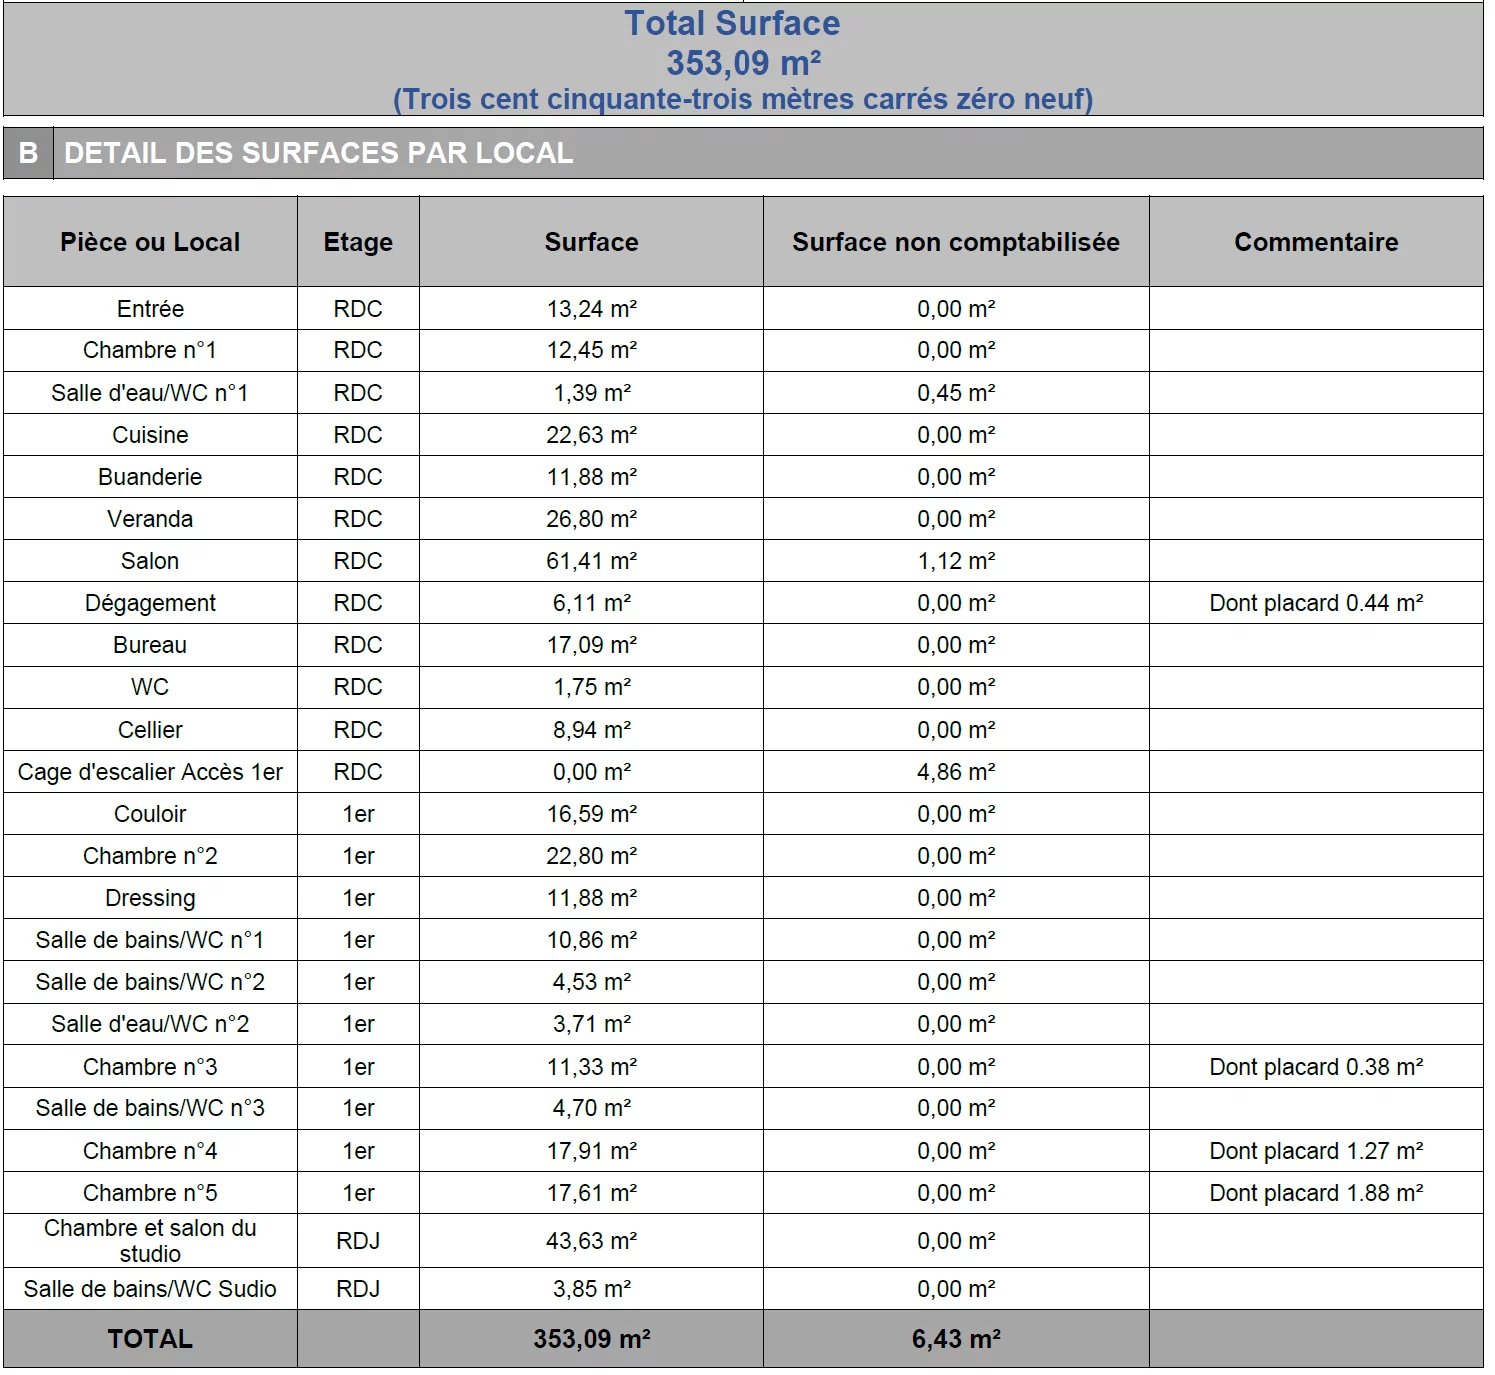The image size is (1495, 1375).
Task: Click the '16,59 m²' surface of Couloir
Action: click(x=591, y=814)
